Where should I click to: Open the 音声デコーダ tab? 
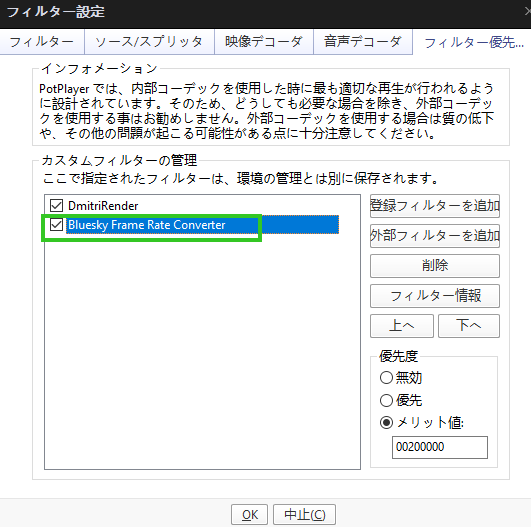tap(363, 42)
